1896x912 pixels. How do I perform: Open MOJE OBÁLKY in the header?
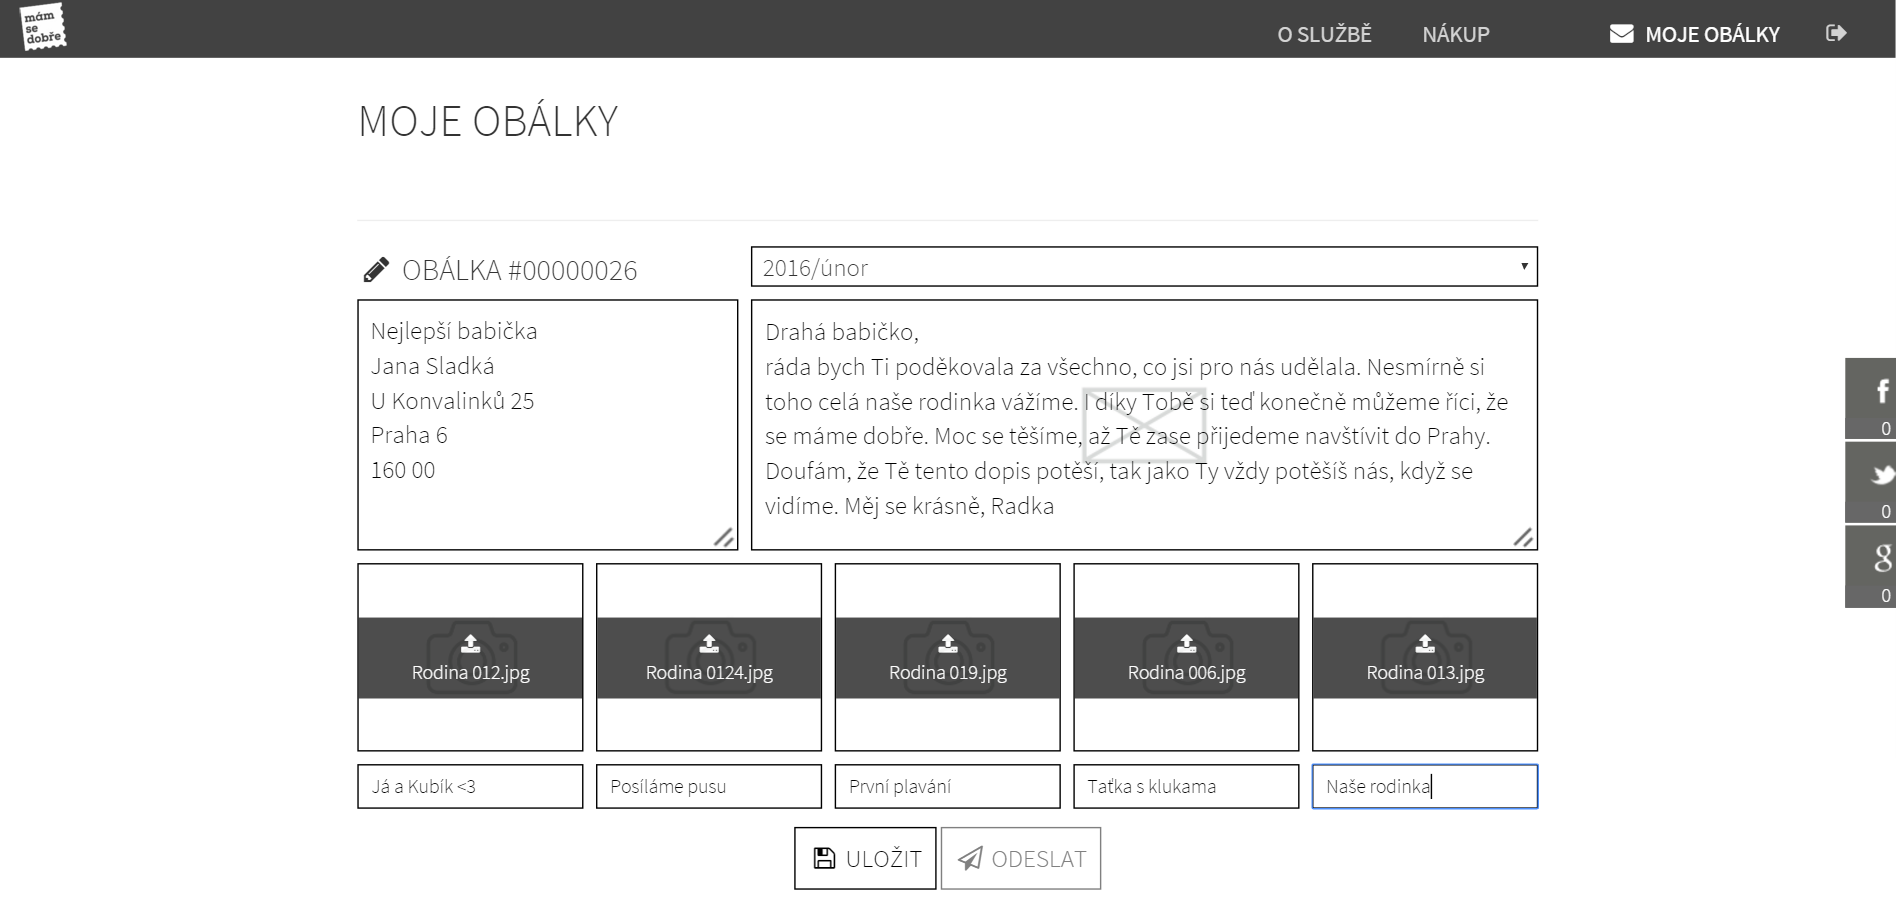[x=1695, y=35]
